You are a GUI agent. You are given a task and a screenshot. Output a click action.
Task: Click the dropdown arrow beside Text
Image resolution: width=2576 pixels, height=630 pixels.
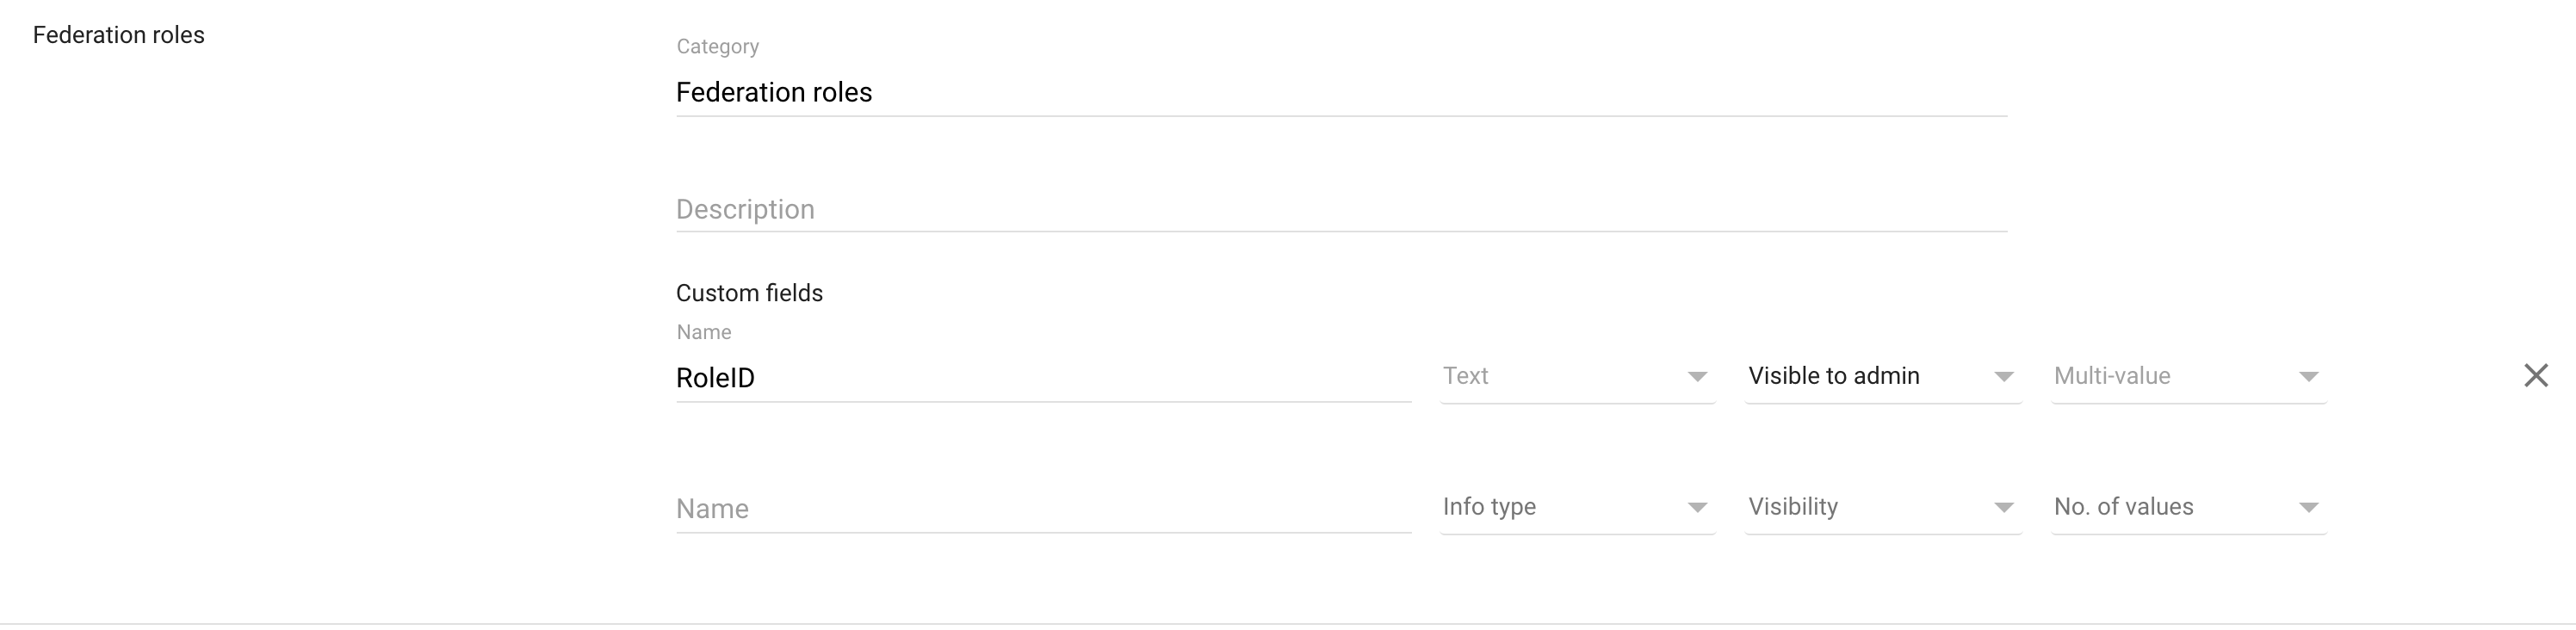[1697, 376]
